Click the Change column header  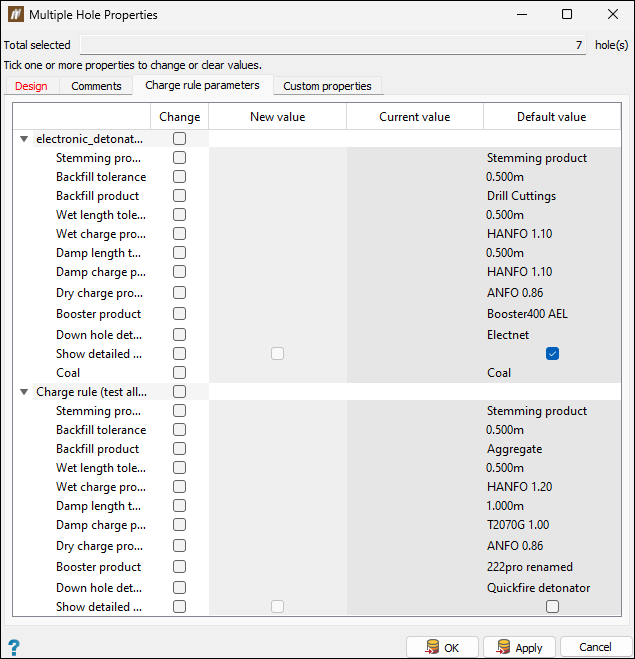pos(179,117)
